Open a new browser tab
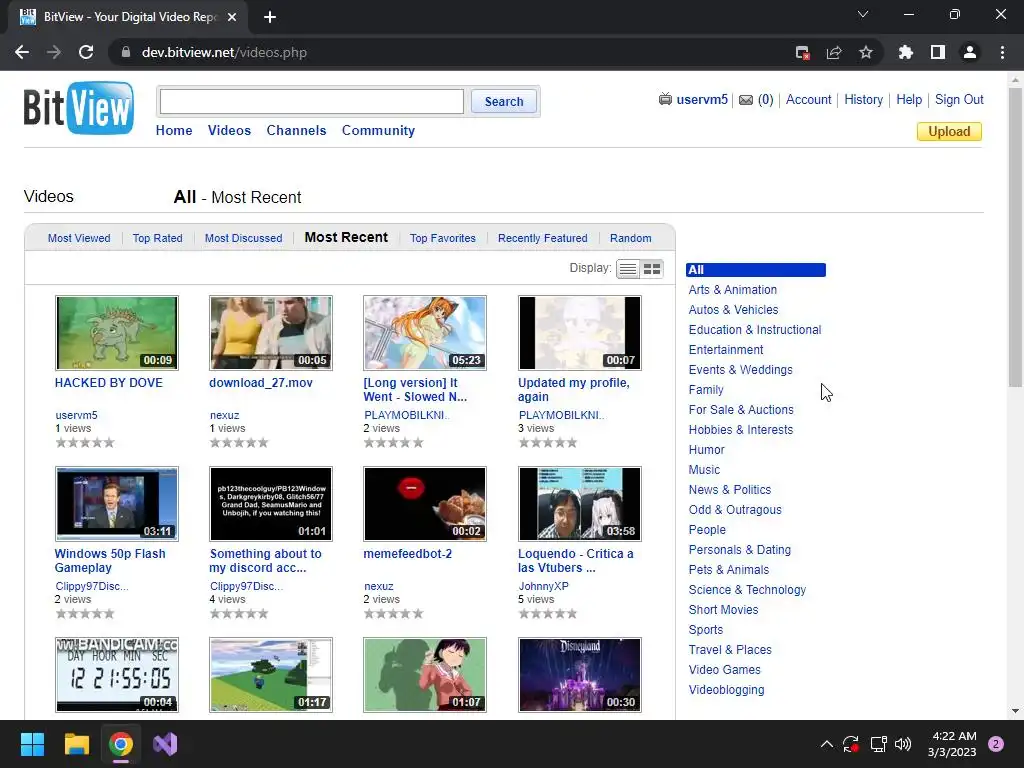 pyautogui.click(x=270, y=17)
